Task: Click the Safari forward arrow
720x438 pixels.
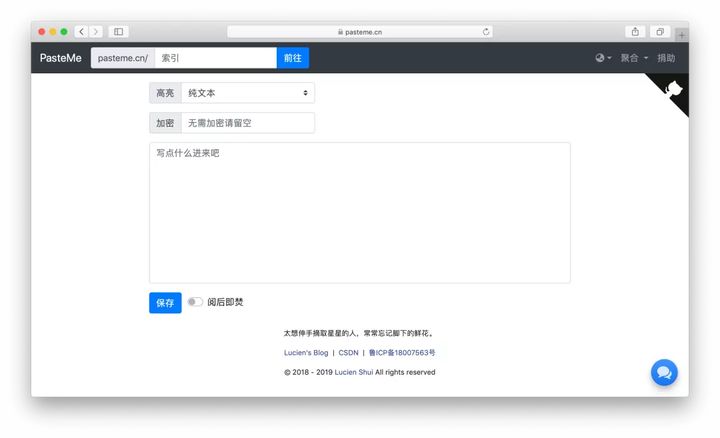Action: 96,32
